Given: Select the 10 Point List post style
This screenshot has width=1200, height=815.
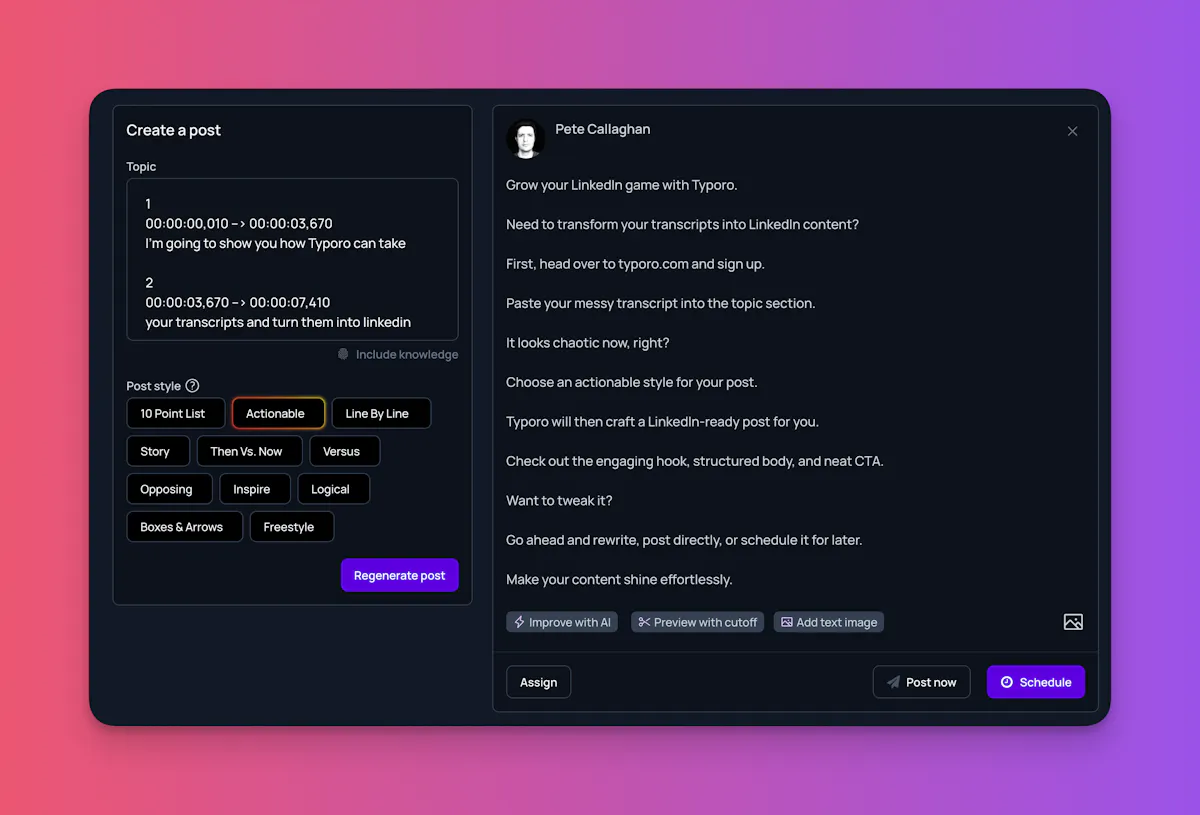Looking at the screenshot, I should tap(176, 414).
